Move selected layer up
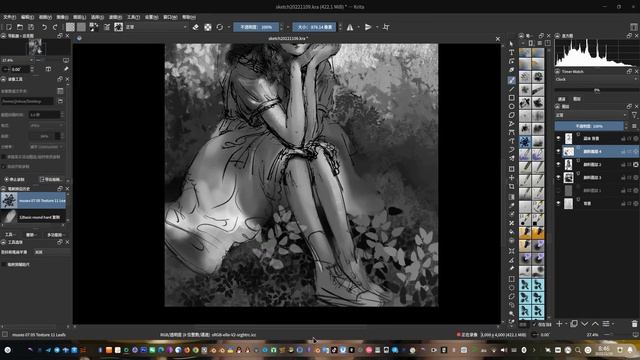This screenshot has height=360, width=640. pyautogui.click(x=596, y=324)
